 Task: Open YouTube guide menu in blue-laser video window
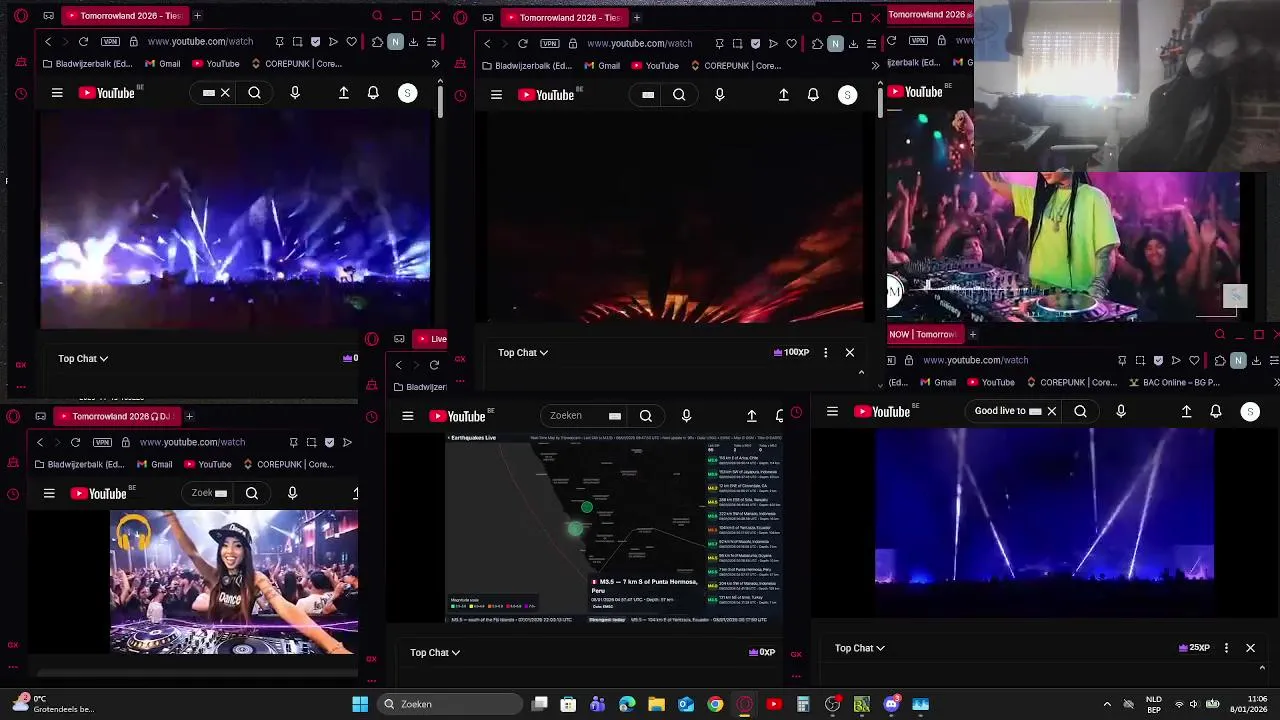point(57,93)
